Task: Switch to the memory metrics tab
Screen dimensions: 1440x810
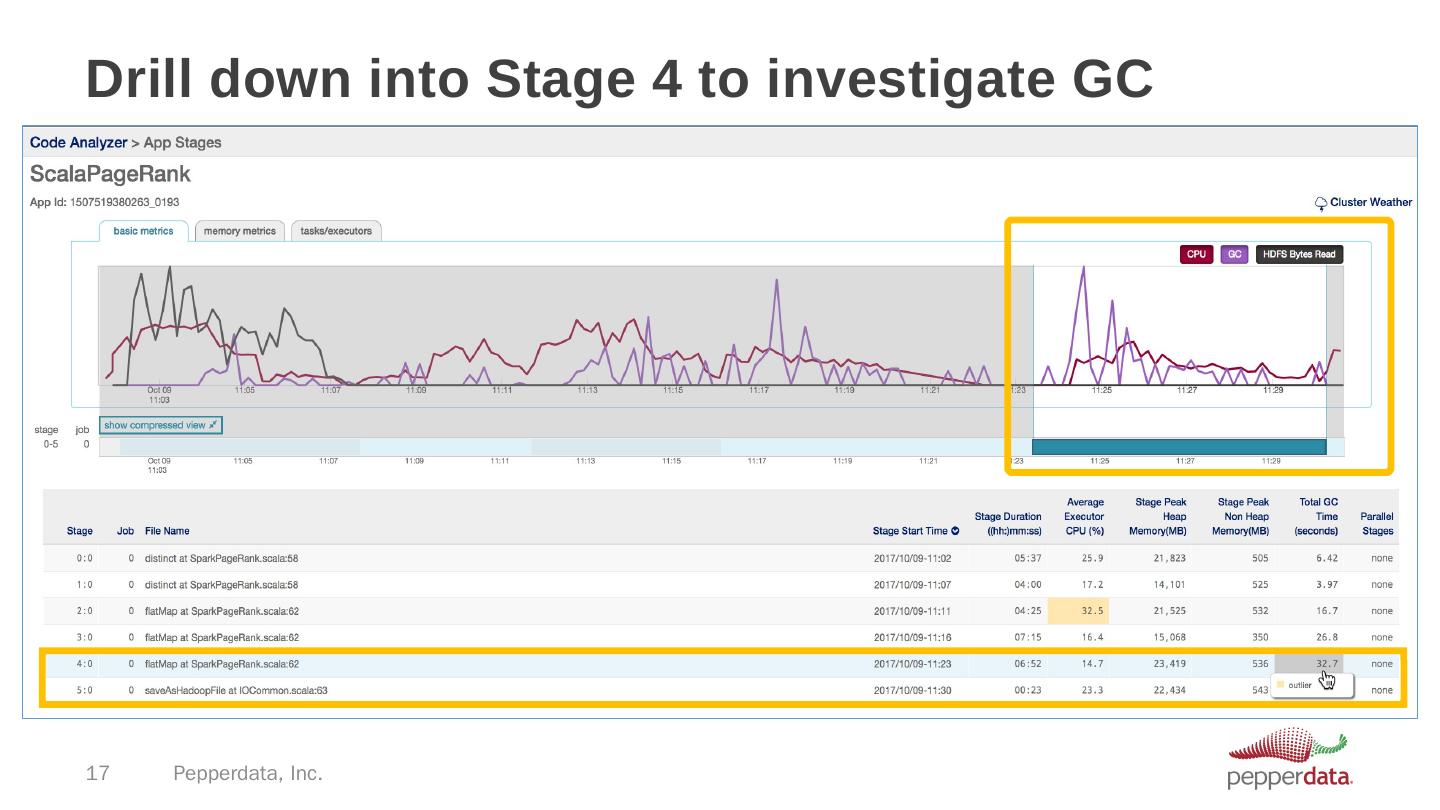Action: (x=239, y=231)
